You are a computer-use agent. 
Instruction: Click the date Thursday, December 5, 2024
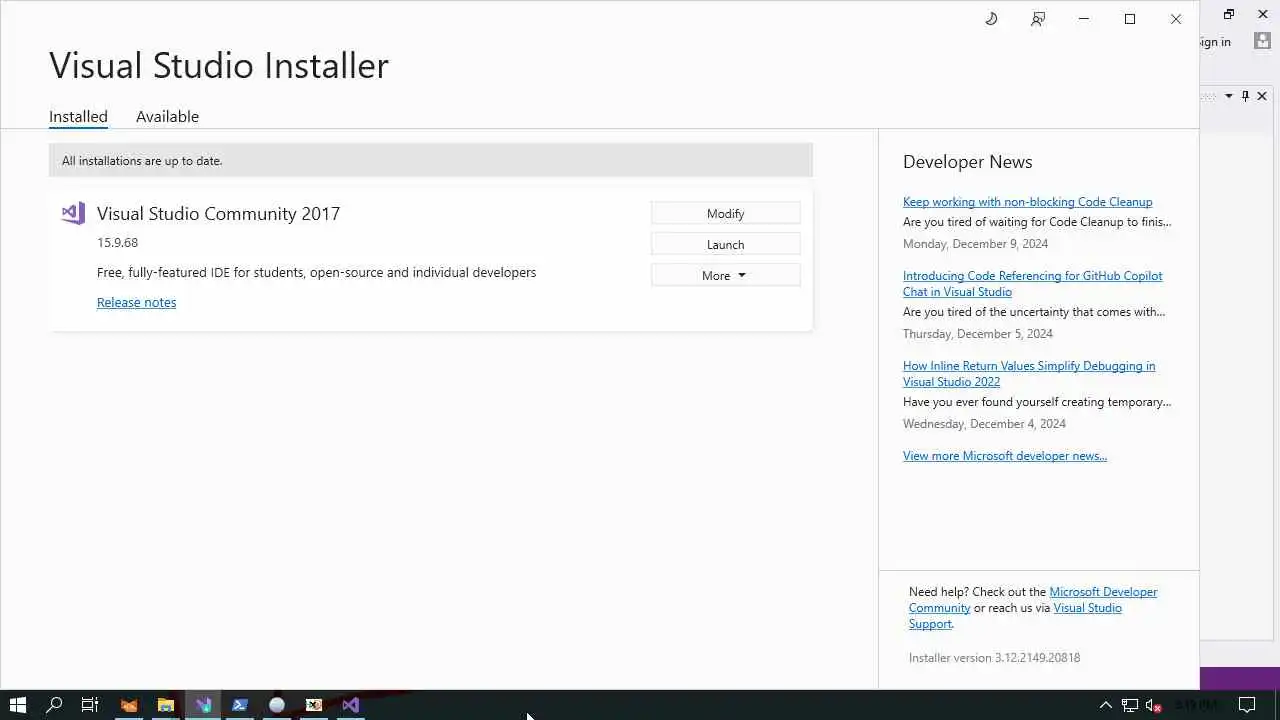coord(978,333)
